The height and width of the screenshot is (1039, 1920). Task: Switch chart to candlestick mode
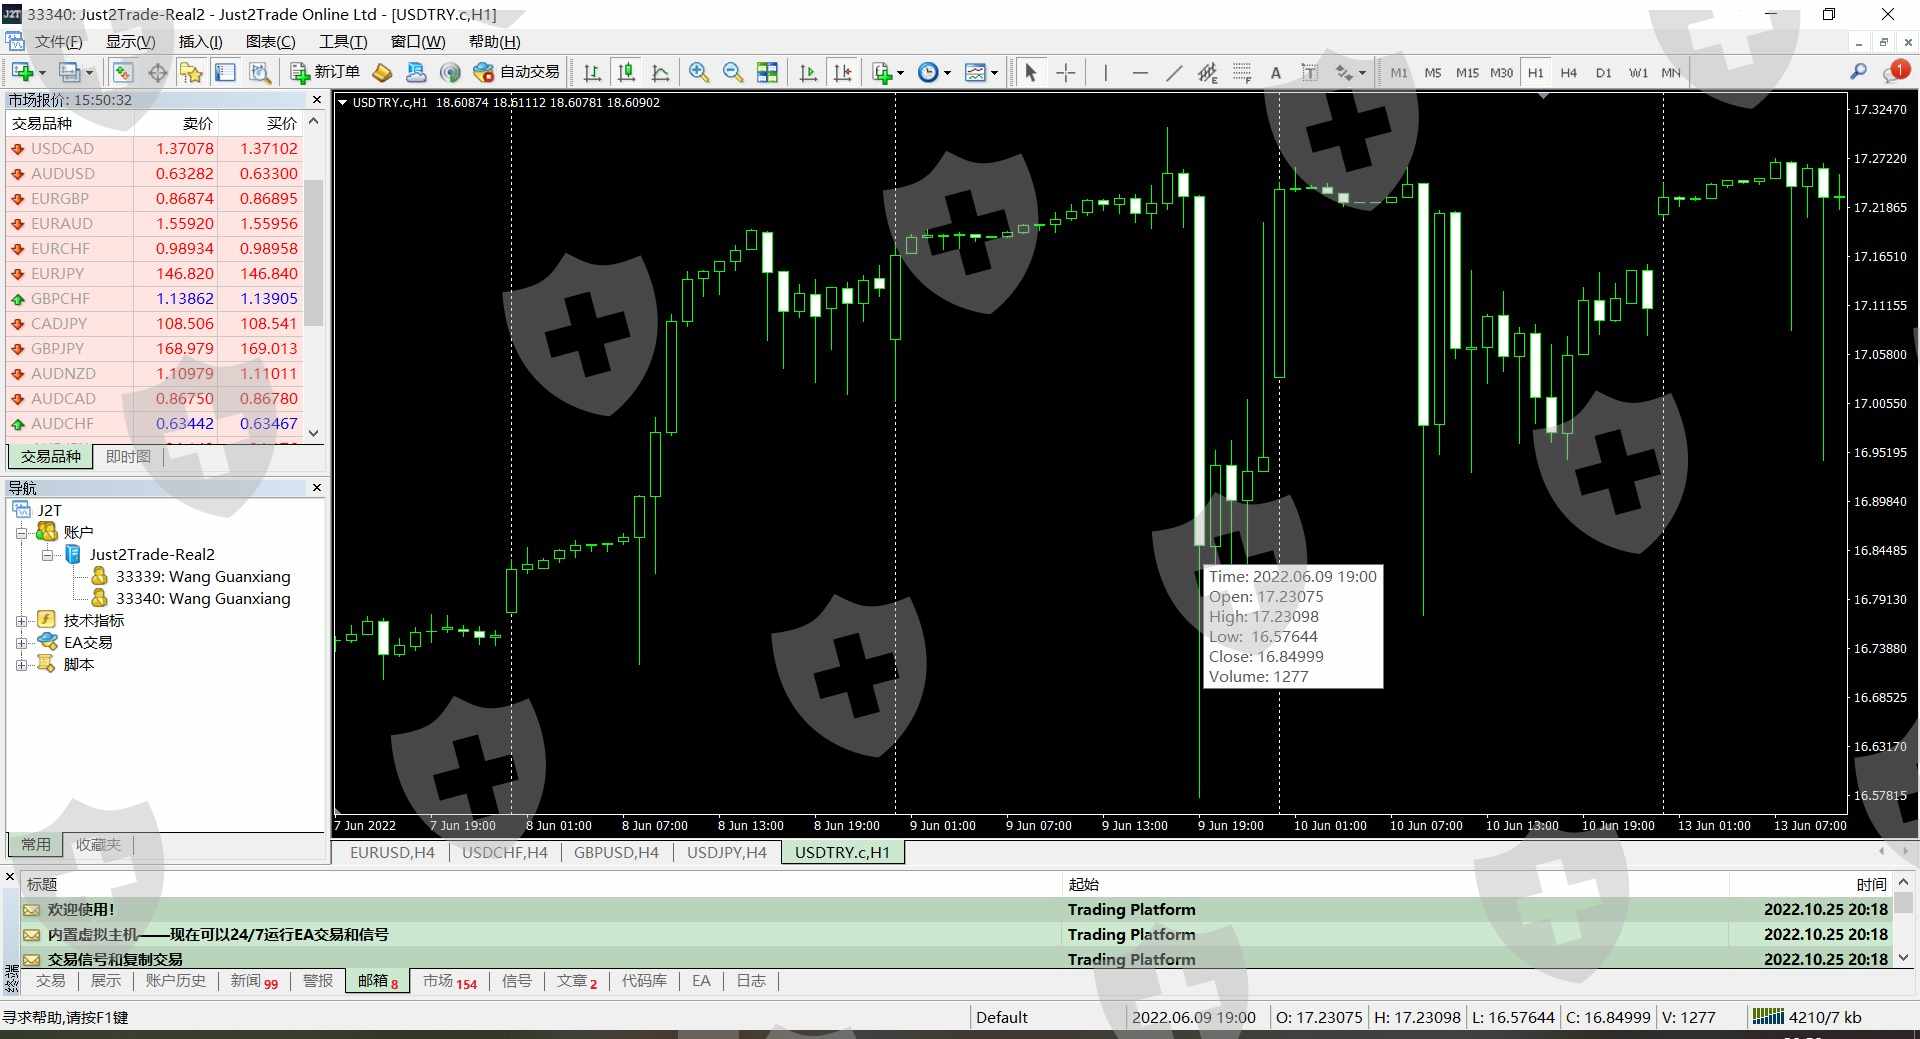tap(626, 72)
